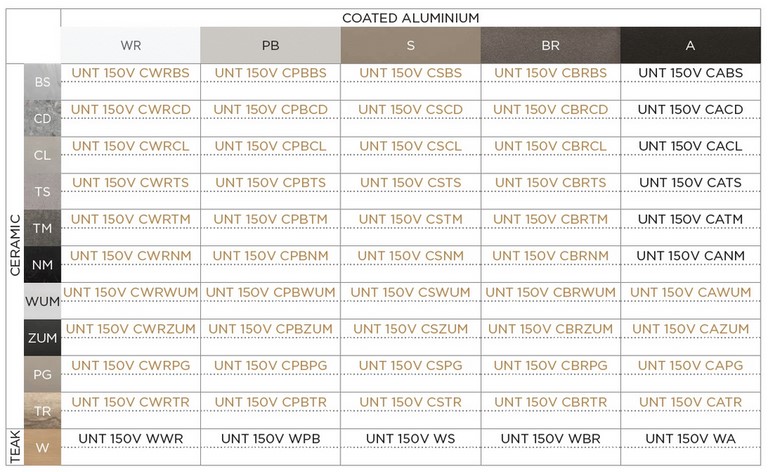Click product code UNT 150V CWRBS

click(x=130, y=73)
